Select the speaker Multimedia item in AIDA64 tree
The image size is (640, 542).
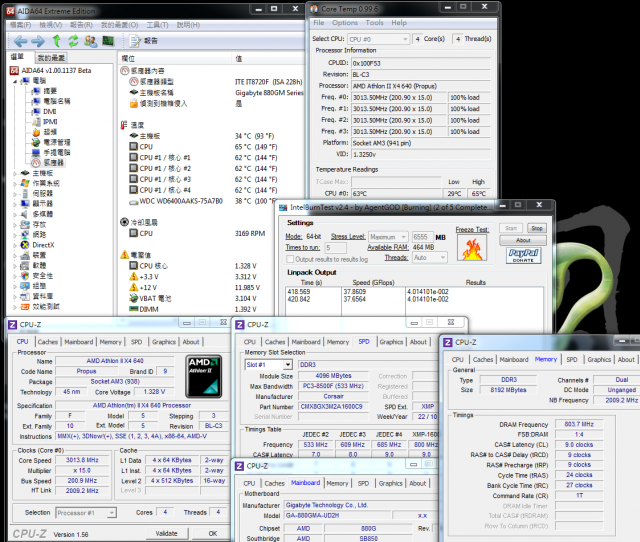37,214
